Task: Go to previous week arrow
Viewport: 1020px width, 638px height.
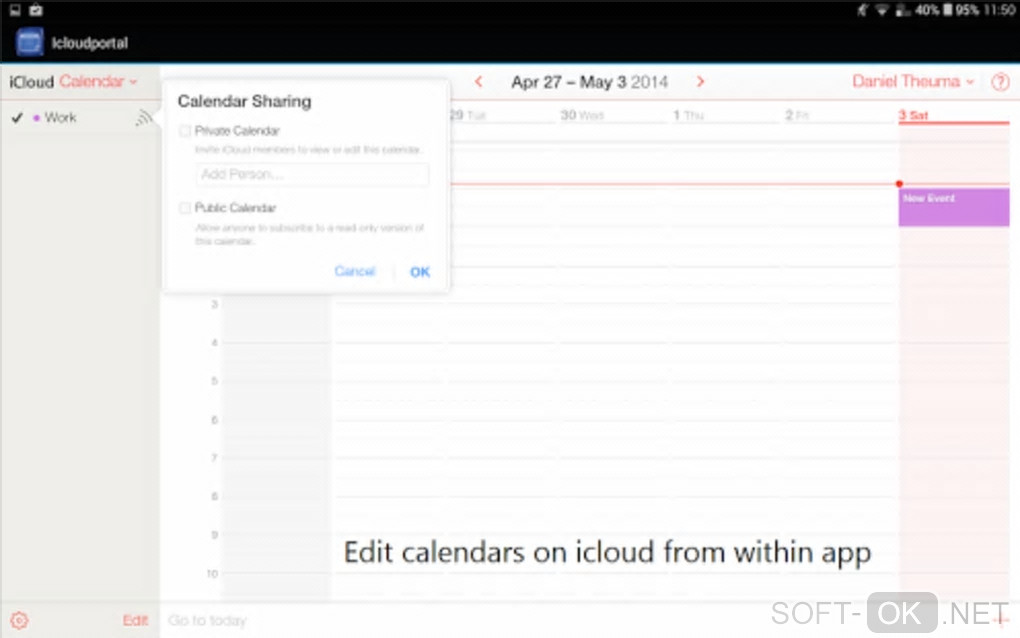Action: point(479,82)
